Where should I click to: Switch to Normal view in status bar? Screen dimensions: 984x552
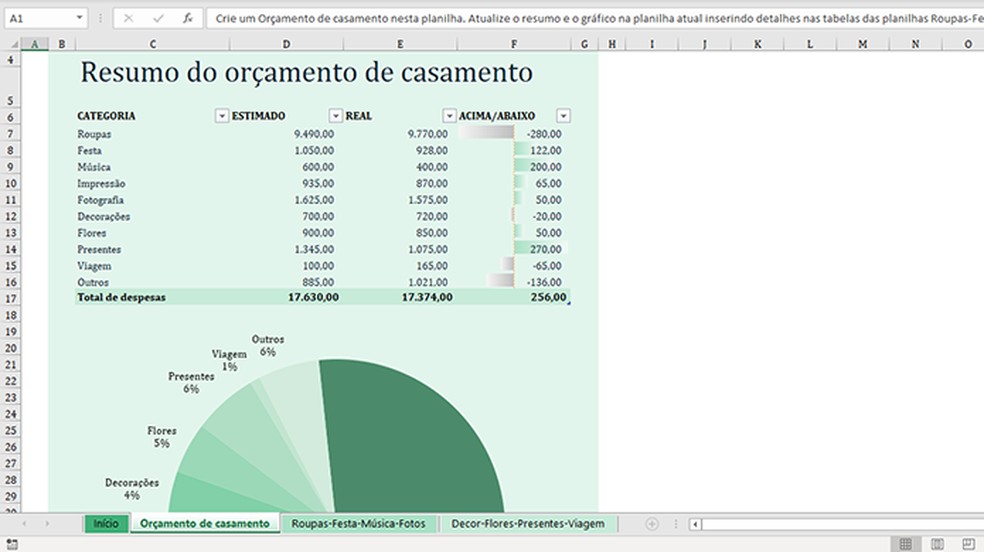[905, 543]
